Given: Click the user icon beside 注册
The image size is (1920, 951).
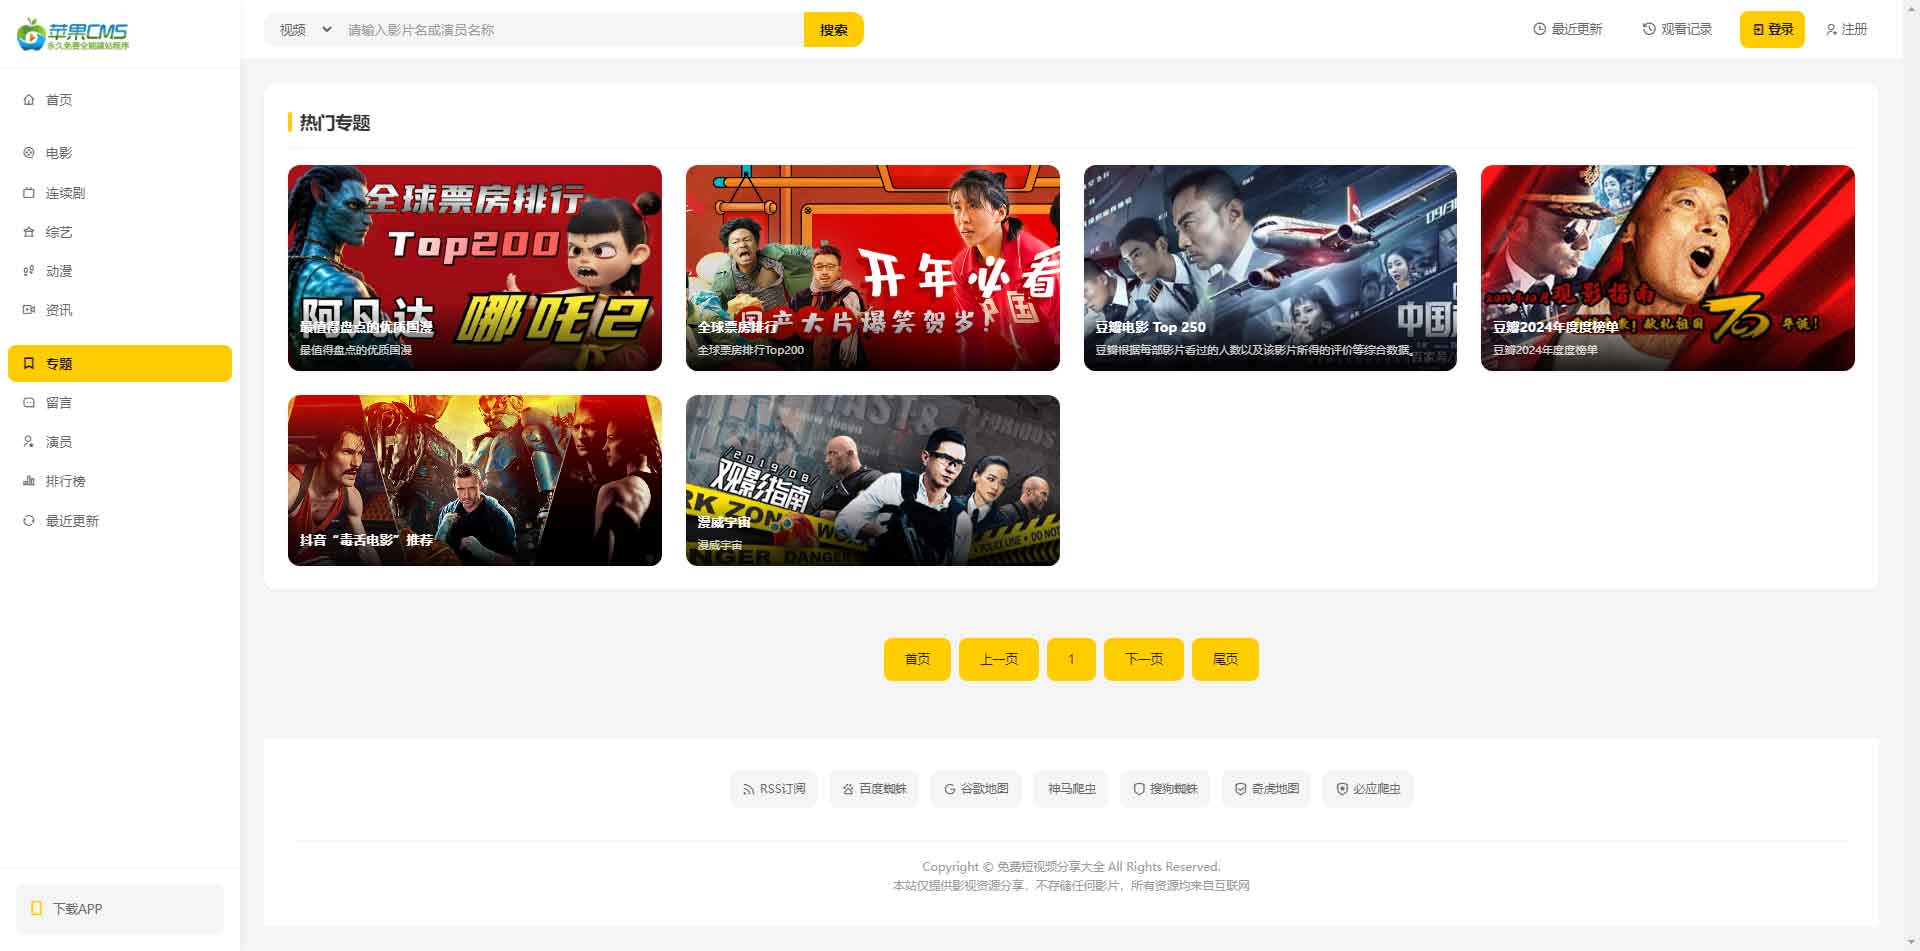Looking at the screenshot, I should coord(1831,30).
